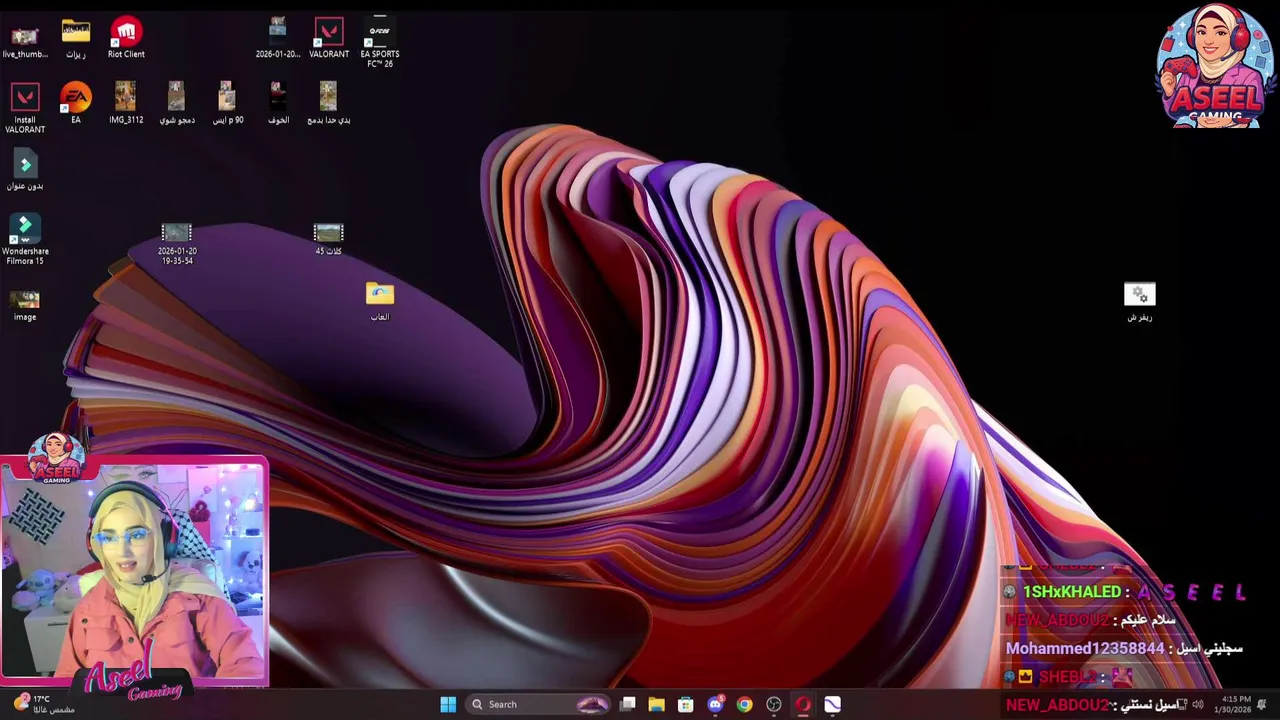Select the 2026-01-20 19-35-54 video clip

(x=177, y=244)
